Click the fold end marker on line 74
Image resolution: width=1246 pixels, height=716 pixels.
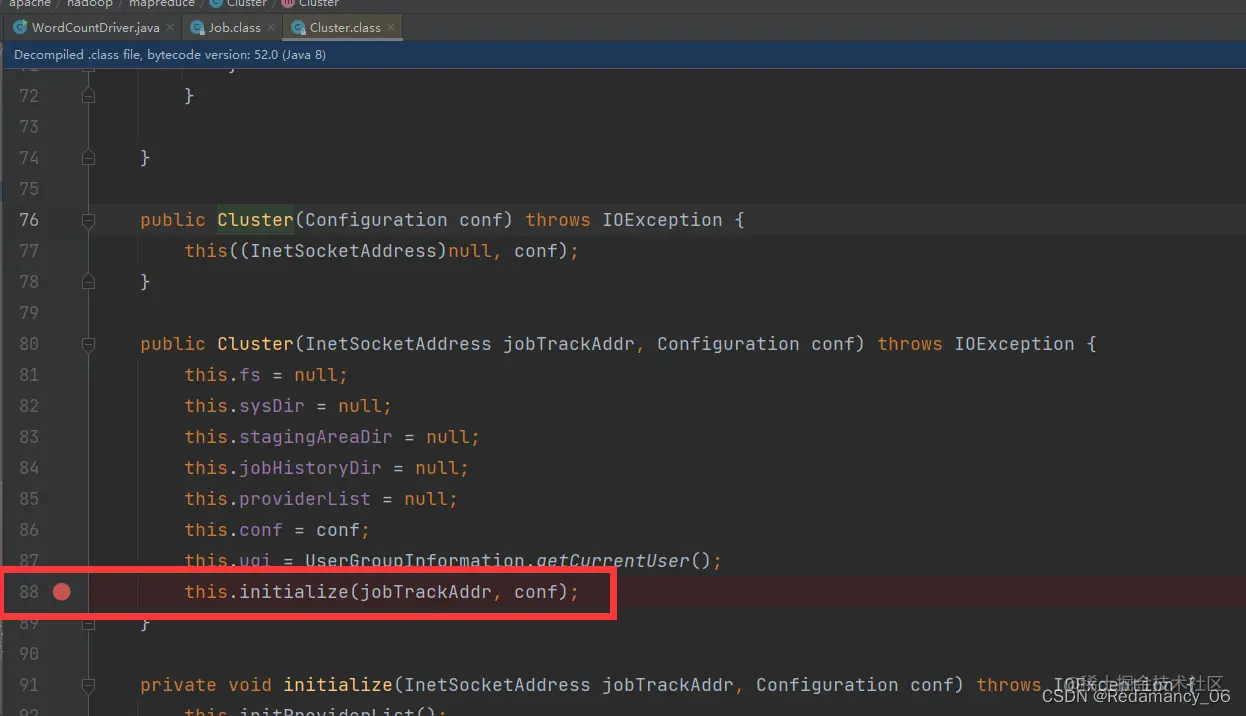pyautogui.click(x=88, y=158)
